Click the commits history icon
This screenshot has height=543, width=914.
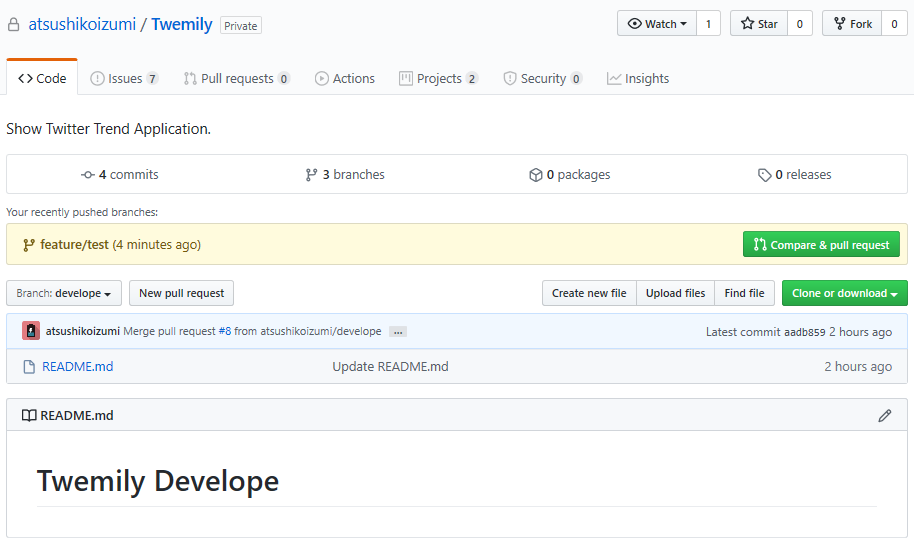click(88, 175)
